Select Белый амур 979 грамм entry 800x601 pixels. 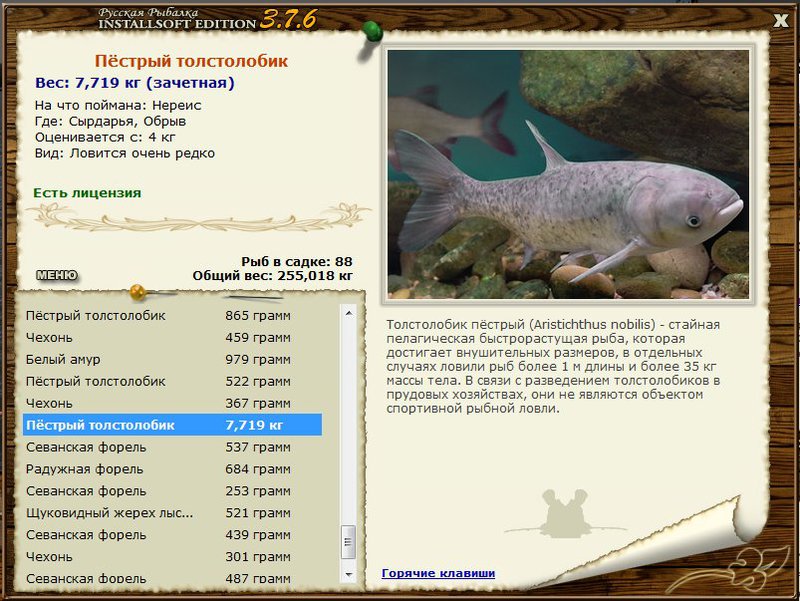(x=160, y=359)
